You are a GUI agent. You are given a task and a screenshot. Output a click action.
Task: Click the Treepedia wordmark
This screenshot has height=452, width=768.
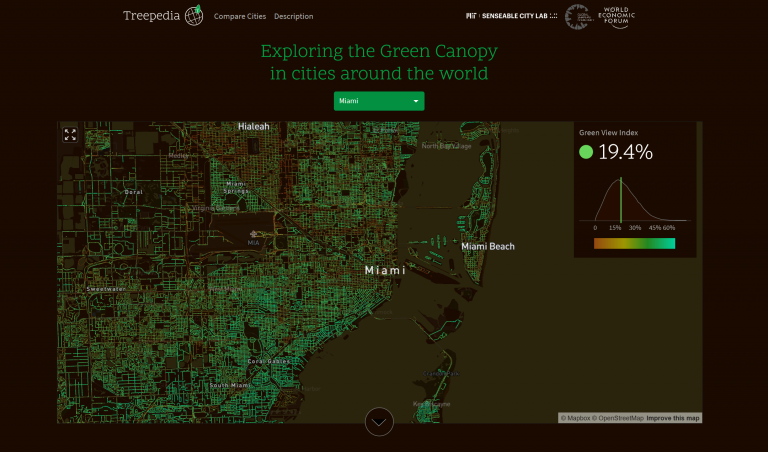(x=152, y=16)
